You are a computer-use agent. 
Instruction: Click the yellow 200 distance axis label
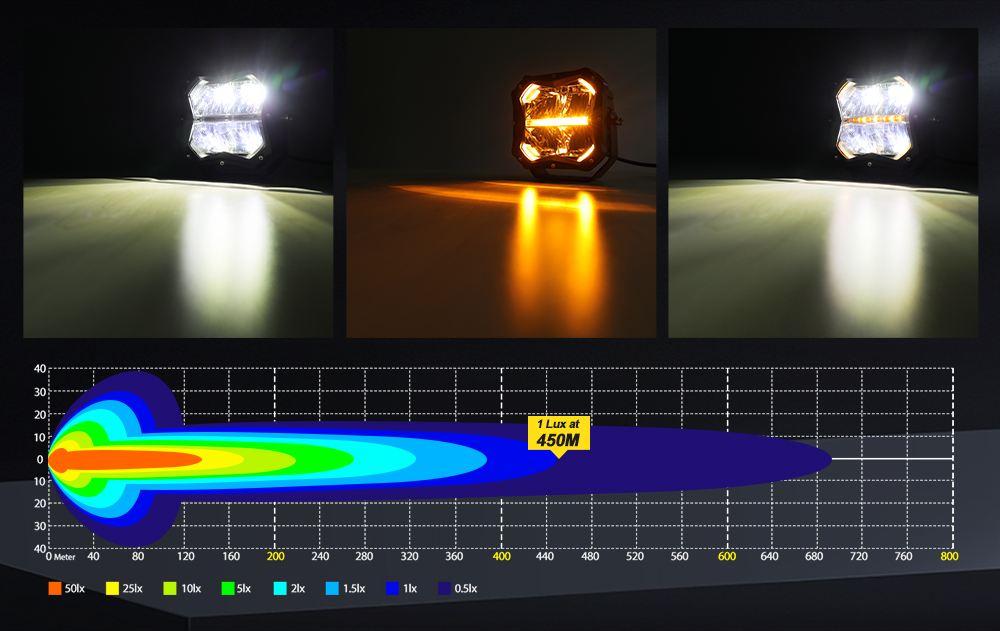pos(276,557)
